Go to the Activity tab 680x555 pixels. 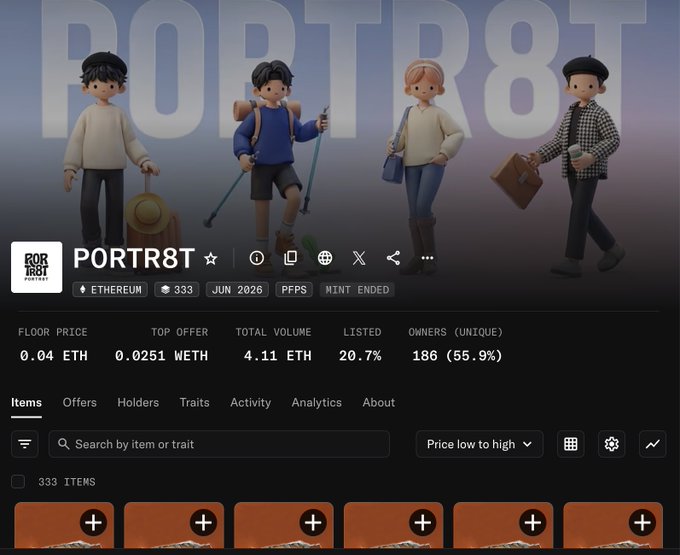click(251, 402)
